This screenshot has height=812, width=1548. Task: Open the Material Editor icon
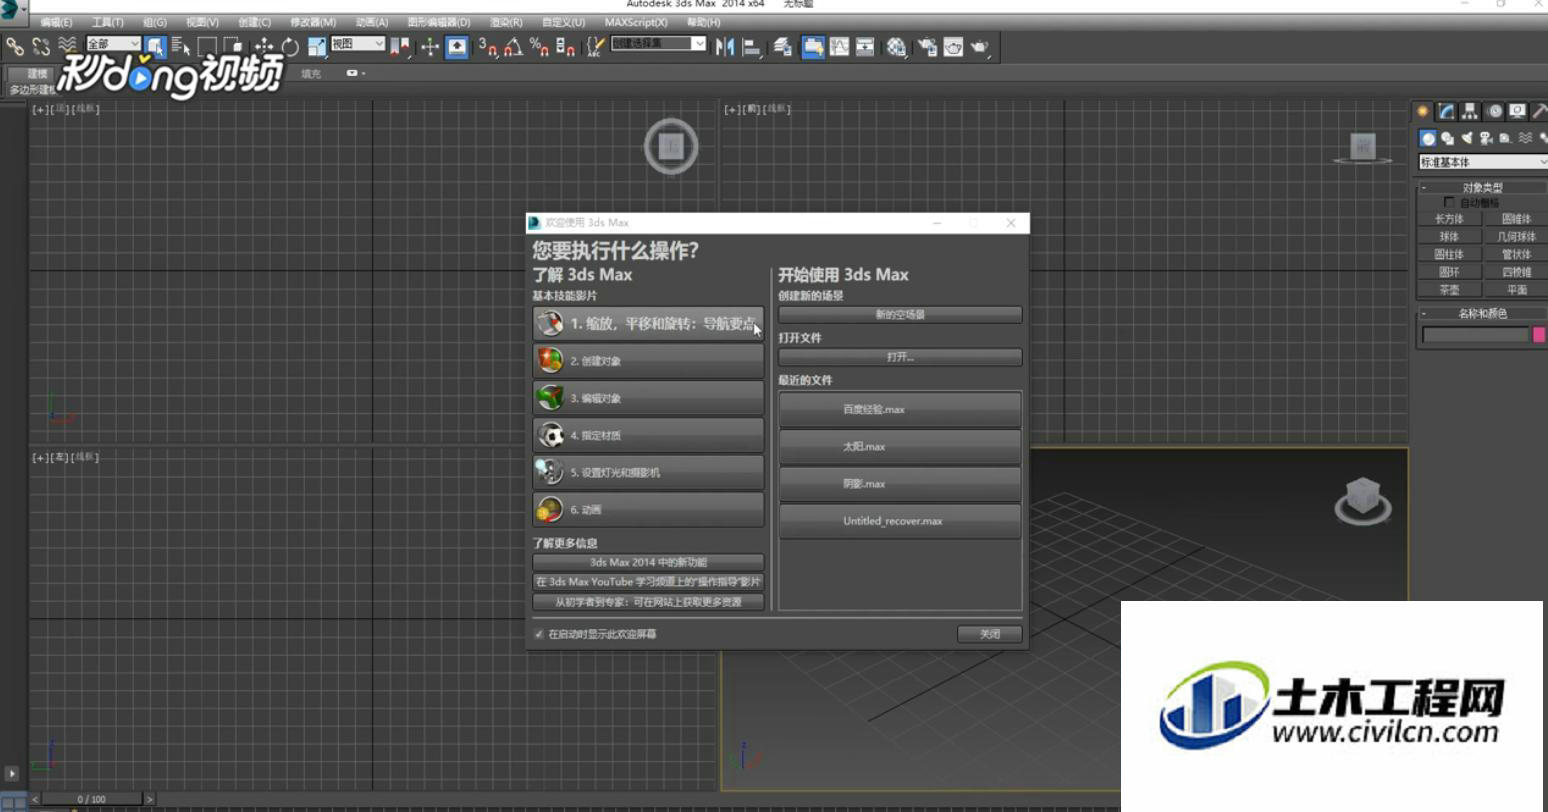click(x=897, y=46)
